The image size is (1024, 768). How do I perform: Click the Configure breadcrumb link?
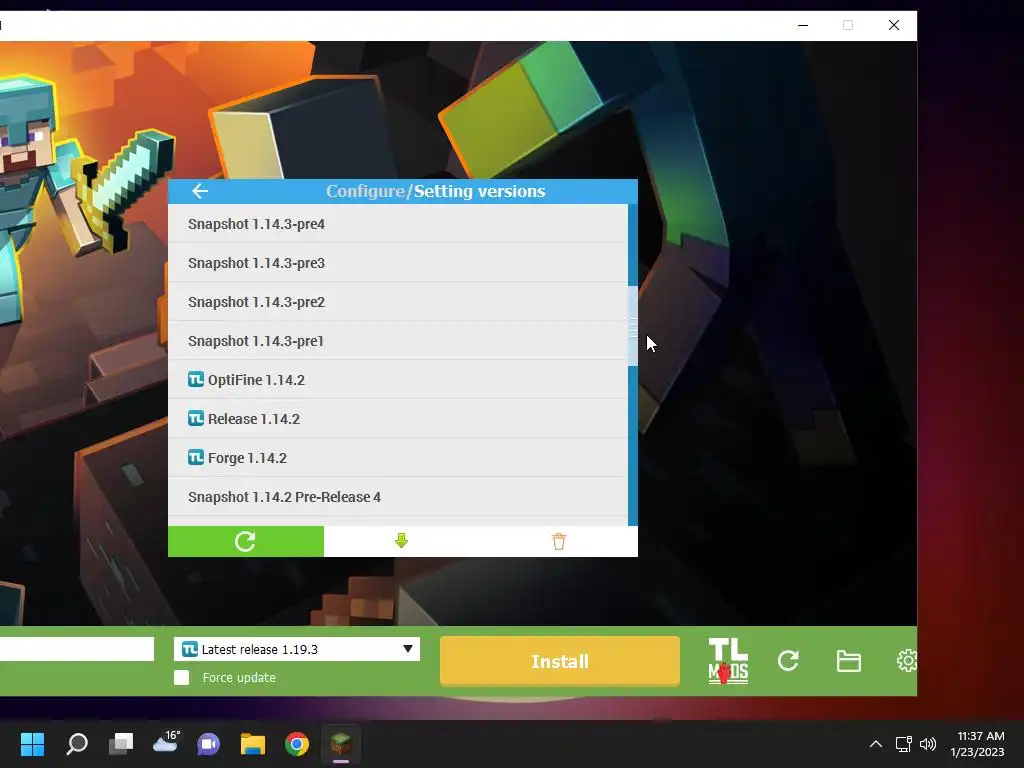[x=365, y=191]
